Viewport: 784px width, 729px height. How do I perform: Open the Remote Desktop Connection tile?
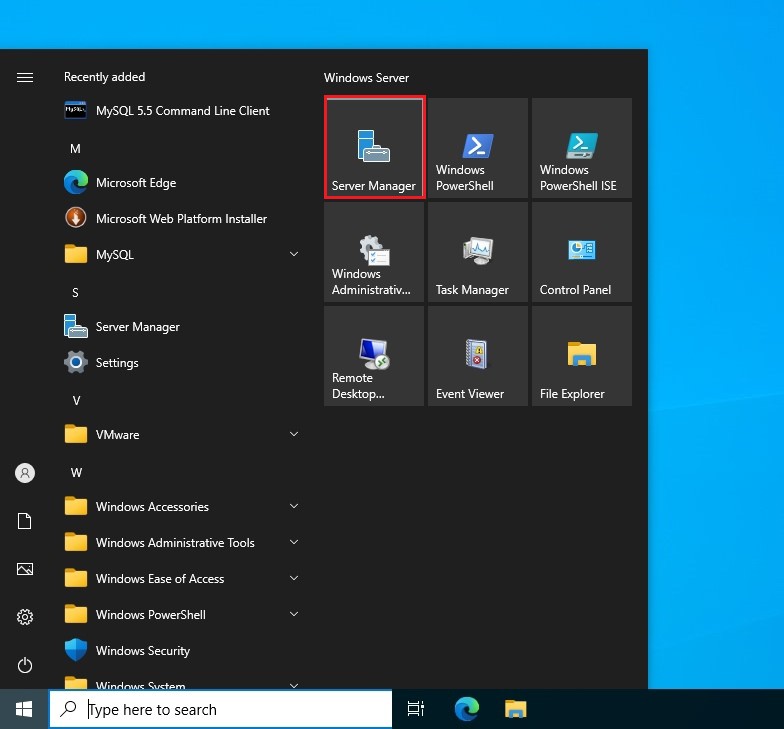pyautogui.click(x=374, y=356)
